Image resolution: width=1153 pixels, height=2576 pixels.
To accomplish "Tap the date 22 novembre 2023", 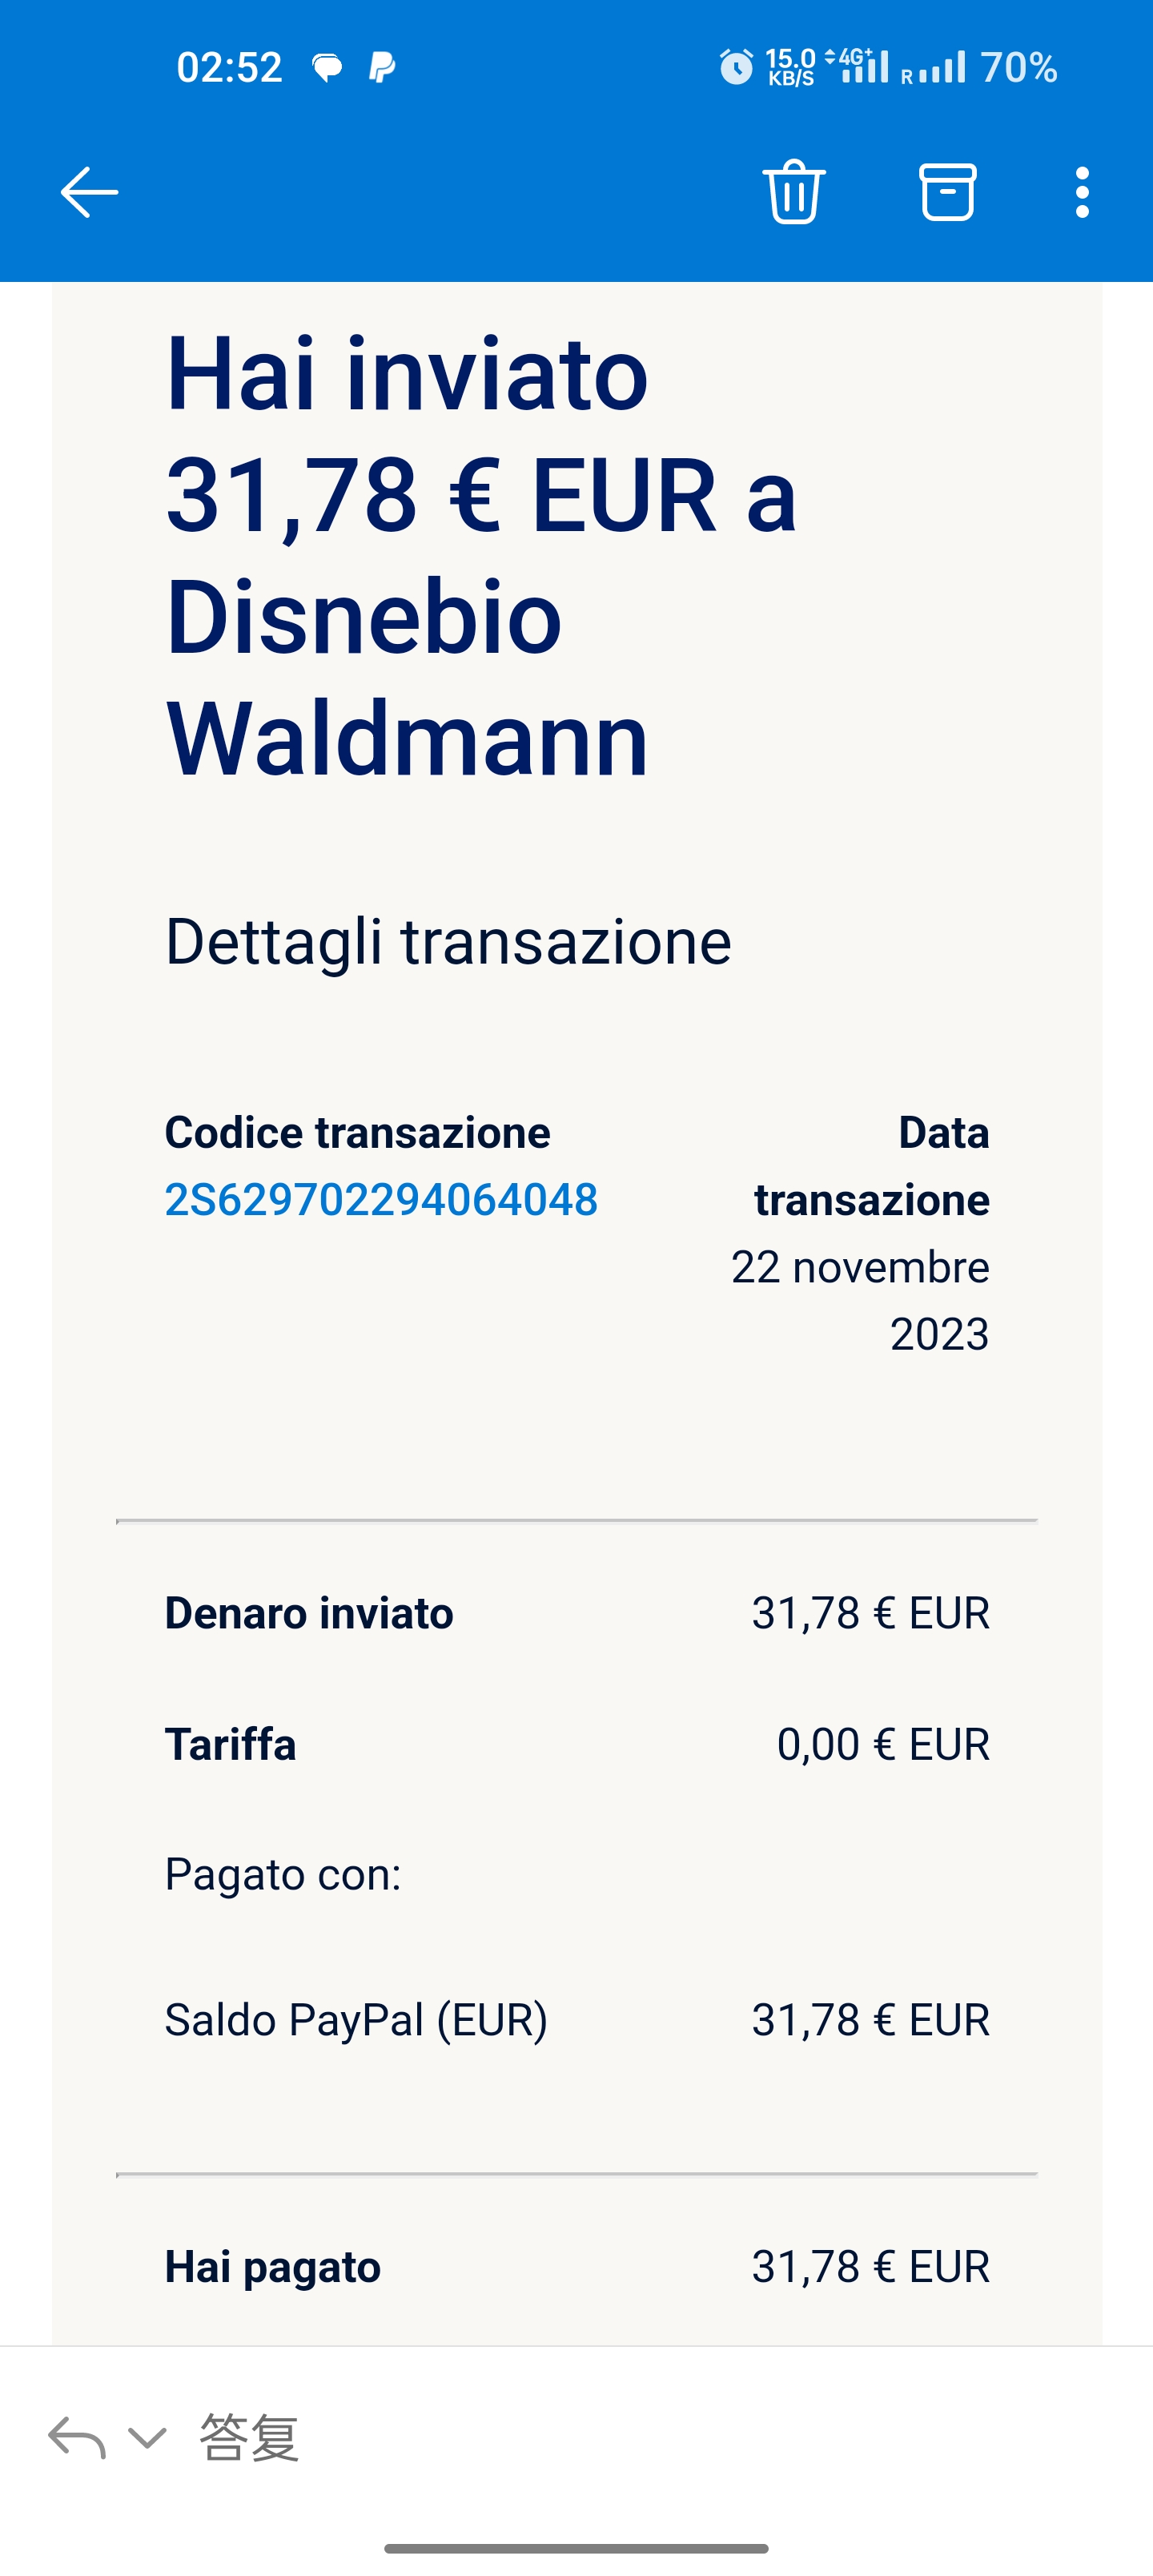I will coord(860,1300).
